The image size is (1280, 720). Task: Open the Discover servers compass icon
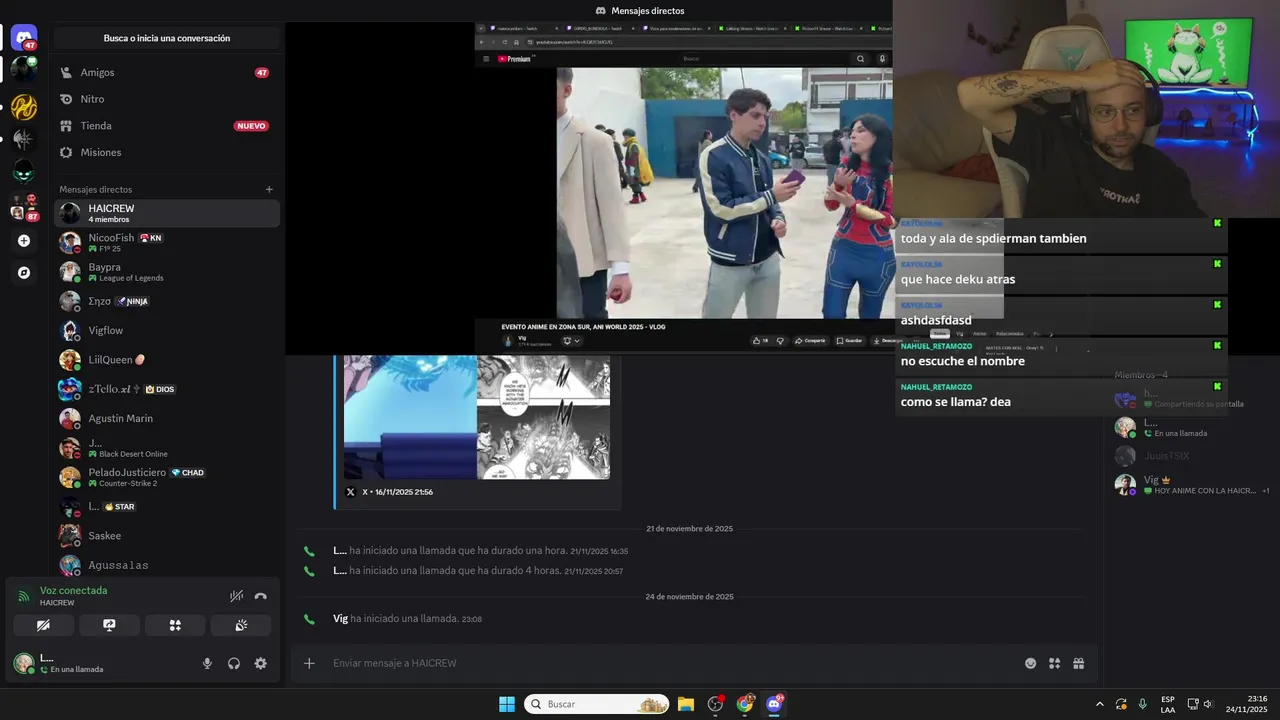click(24, 273)
